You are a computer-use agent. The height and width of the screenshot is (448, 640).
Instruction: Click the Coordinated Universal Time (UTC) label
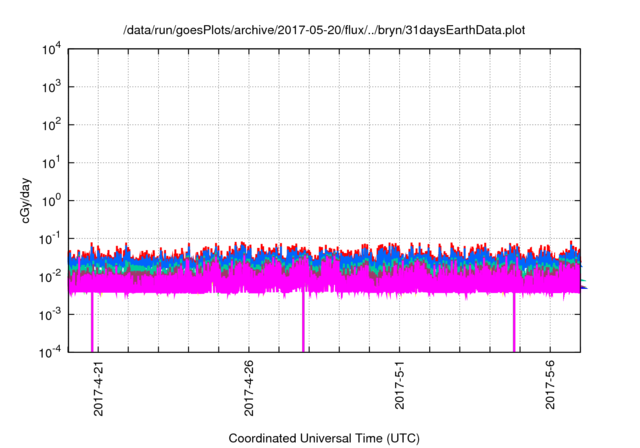324,438
